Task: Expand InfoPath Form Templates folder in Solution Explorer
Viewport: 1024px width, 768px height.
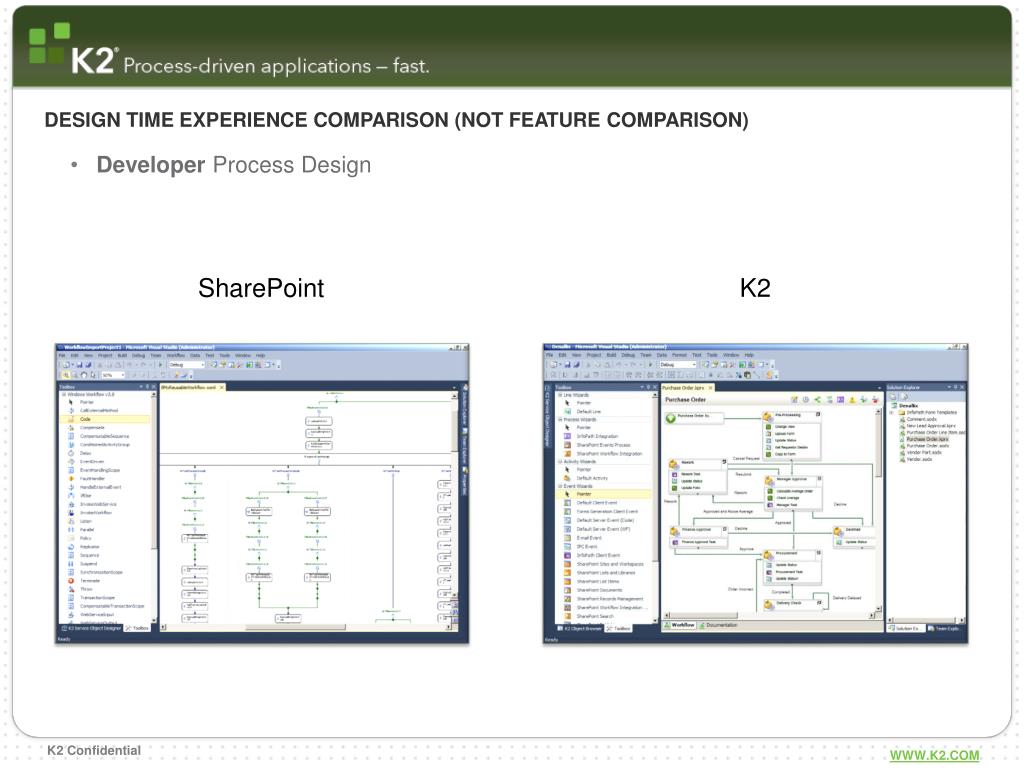Action: tap(891, 413)
